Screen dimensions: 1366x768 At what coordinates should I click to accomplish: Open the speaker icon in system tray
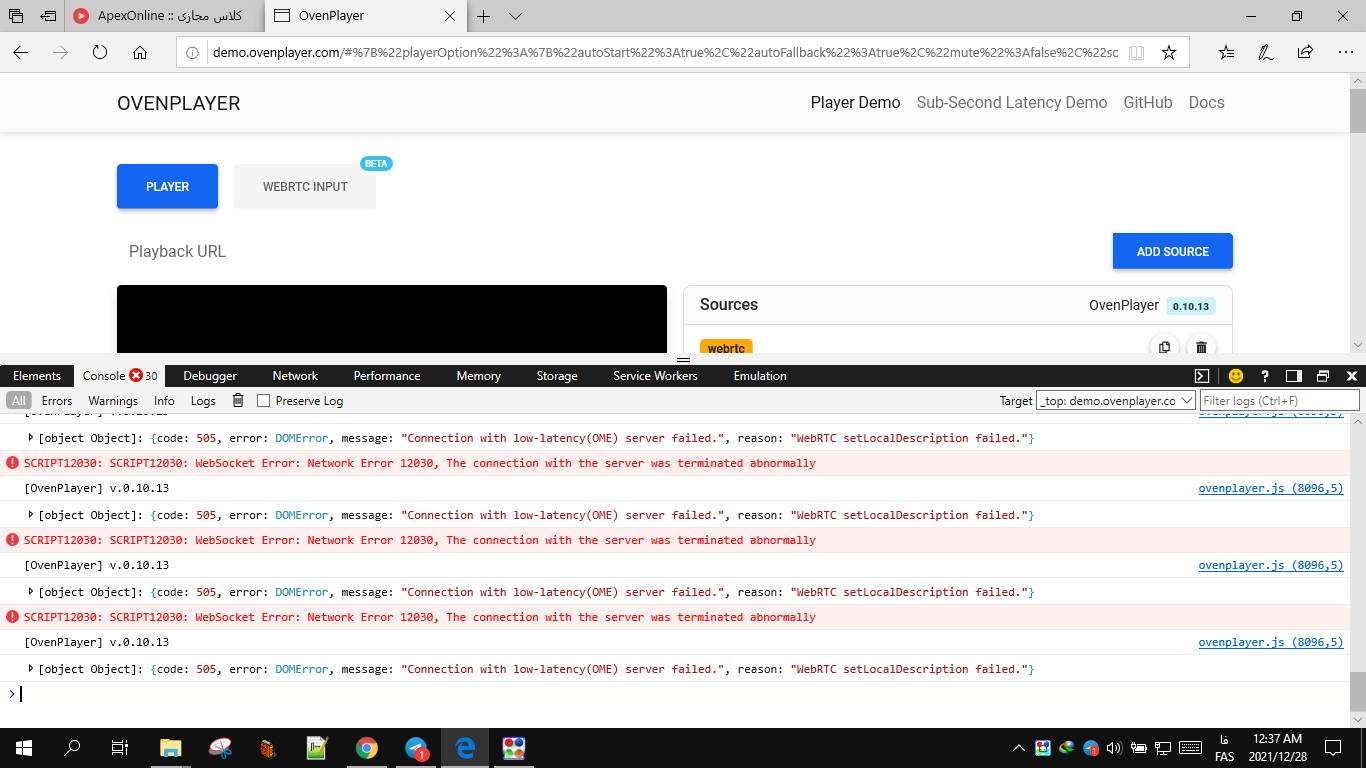click(1113, 747)
